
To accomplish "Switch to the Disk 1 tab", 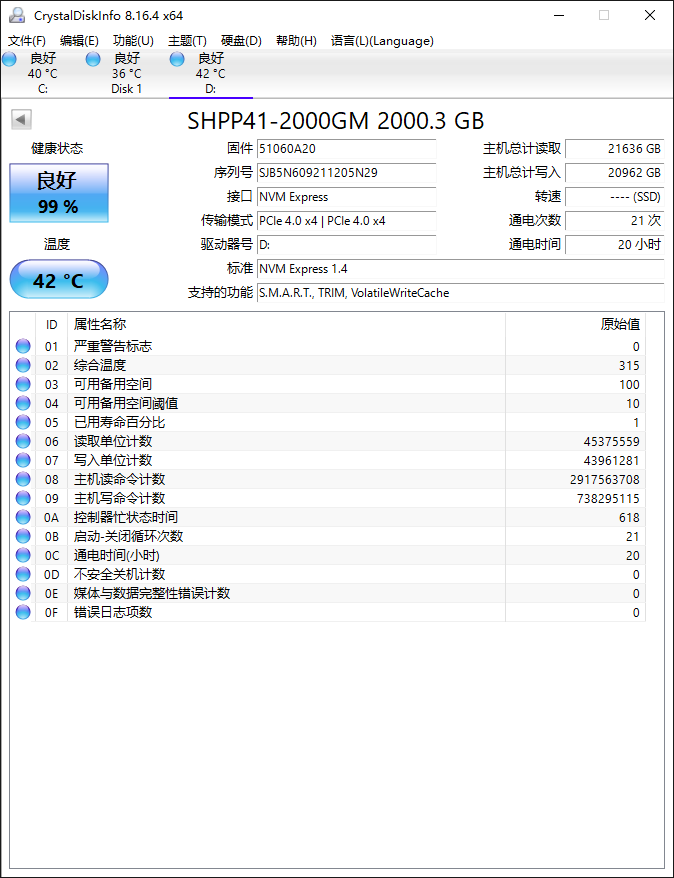I will pyautogui.click(x=127, y=73).
